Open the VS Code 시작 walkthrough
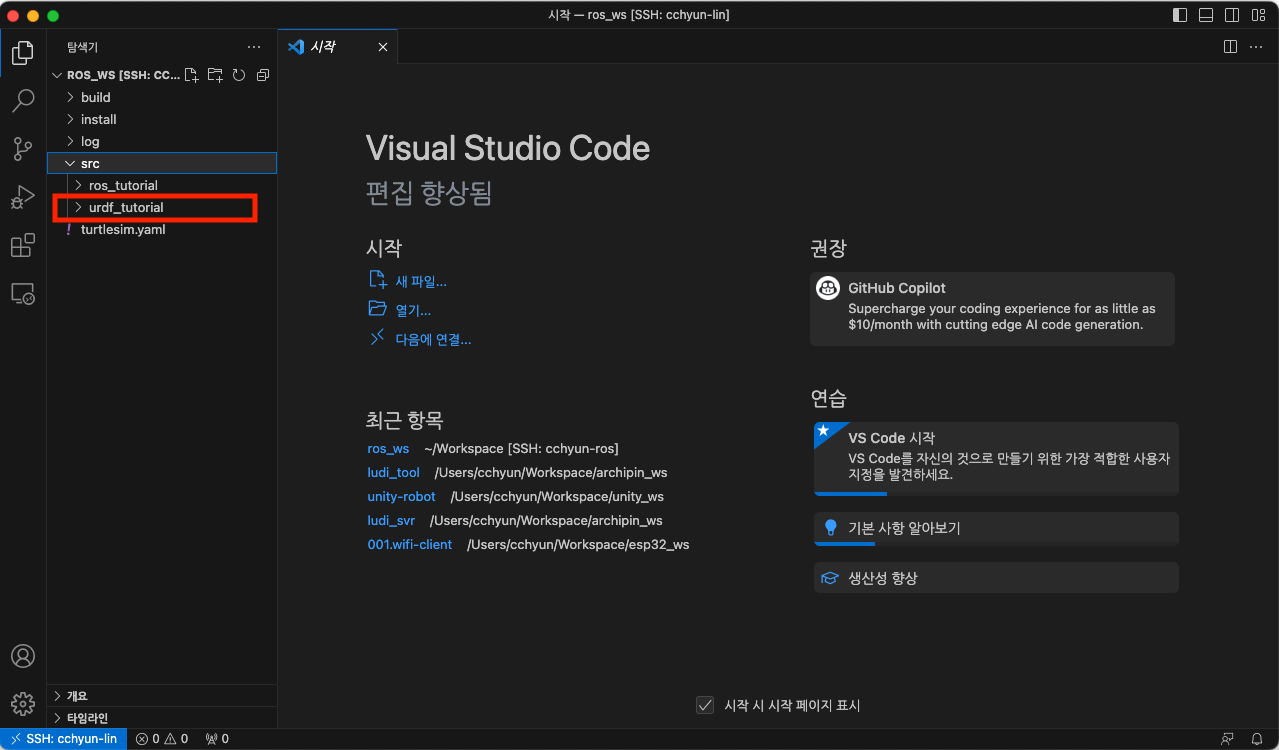Image resolution: width=1279 pixels, height=750 pixels. [996, 457]
